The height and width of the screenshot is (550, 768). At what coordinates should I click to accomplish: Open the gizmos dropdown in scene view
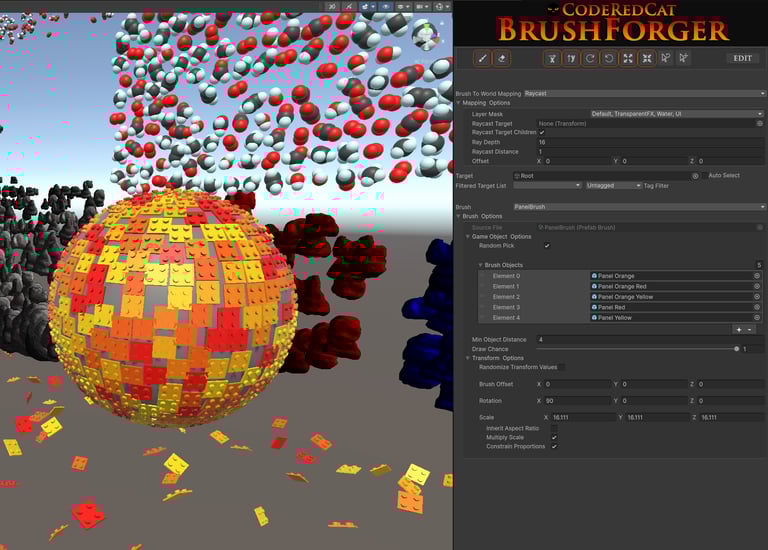pos(442,6)
